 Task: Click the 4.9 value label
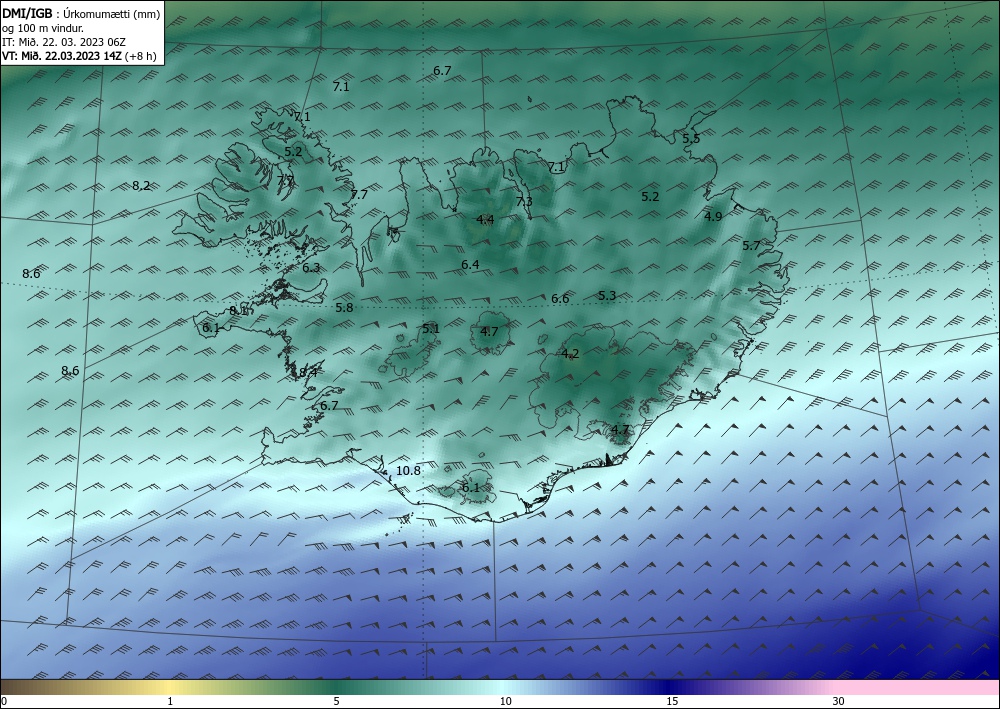713,217
